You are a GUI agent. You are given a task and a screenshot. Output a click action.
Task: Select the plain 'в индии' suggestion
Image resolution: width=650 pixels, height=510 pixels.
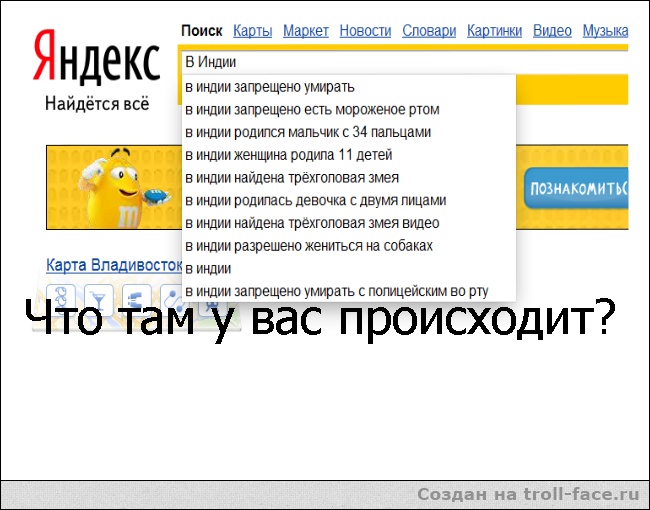click(349, 269)
